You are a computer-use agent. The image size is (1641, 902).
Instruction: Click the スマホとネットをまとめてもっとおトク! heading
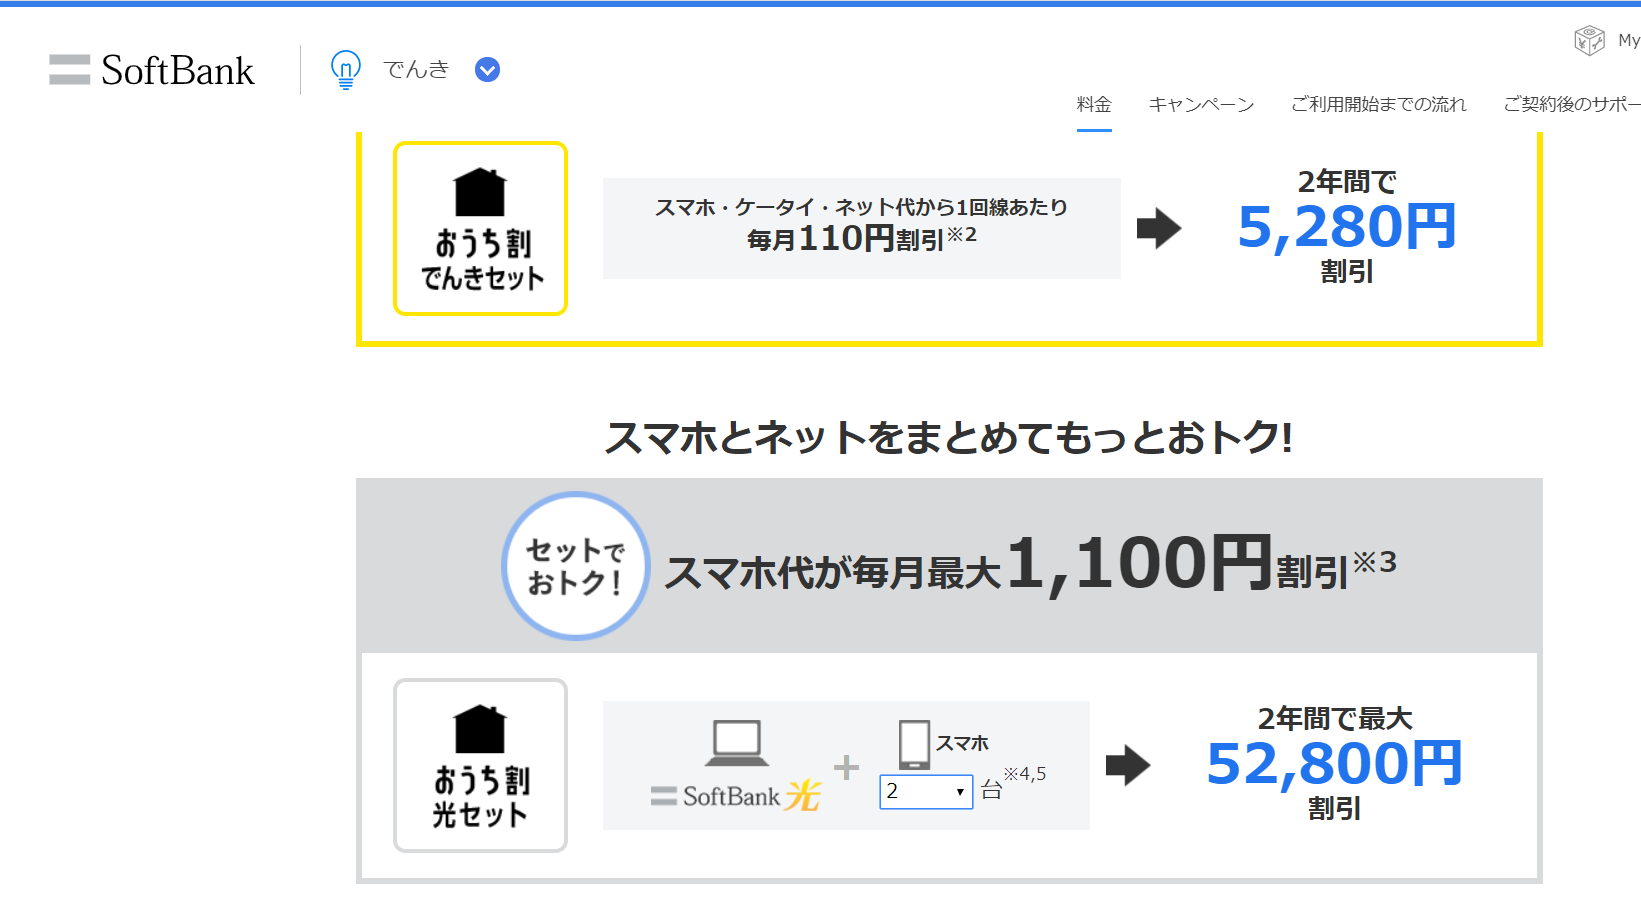click(949, 437)
